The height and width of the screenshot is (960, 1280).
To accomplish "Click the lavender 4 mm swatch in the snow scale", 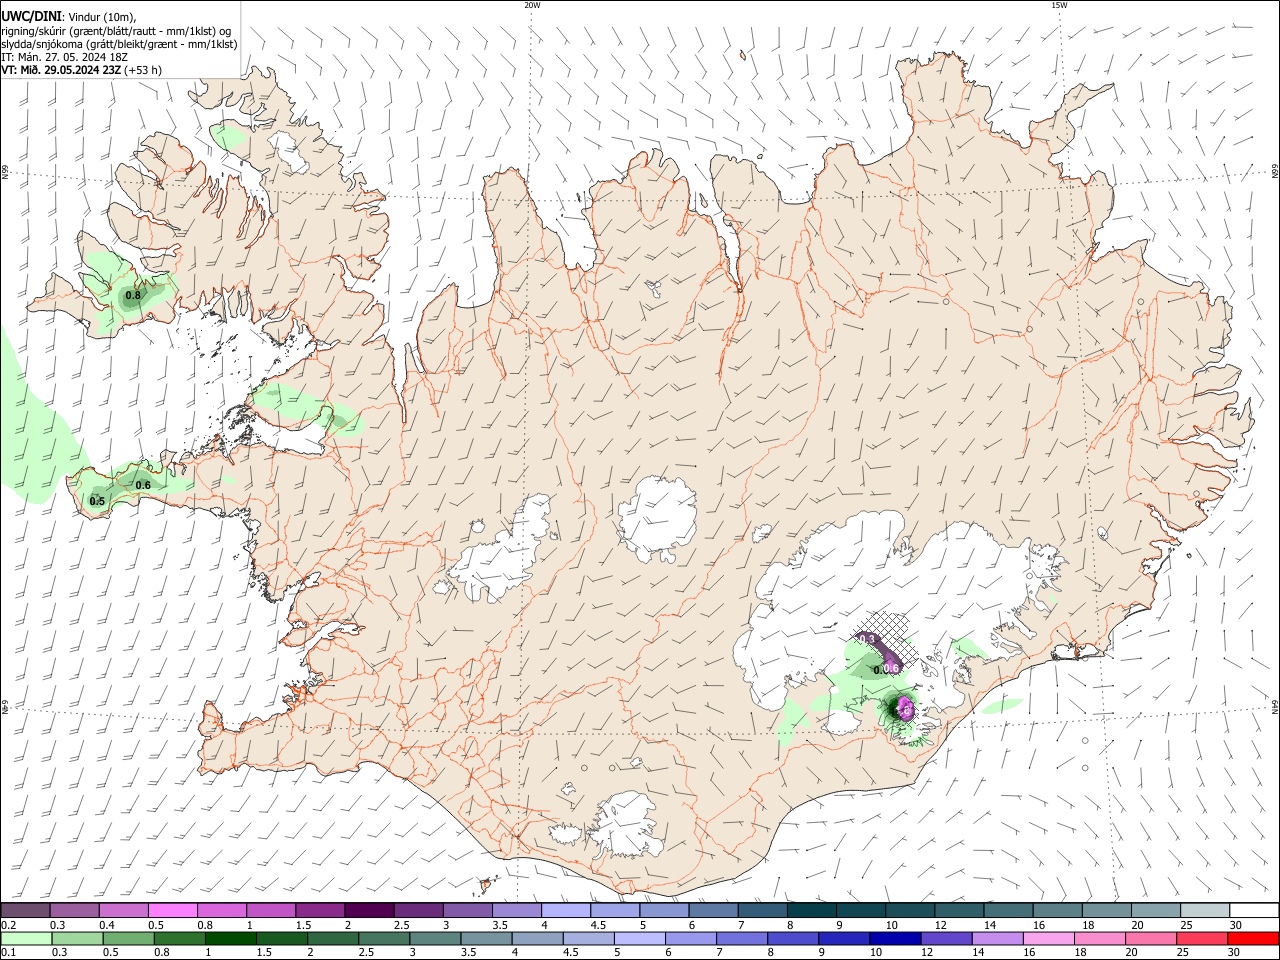I will pos(566,910).
